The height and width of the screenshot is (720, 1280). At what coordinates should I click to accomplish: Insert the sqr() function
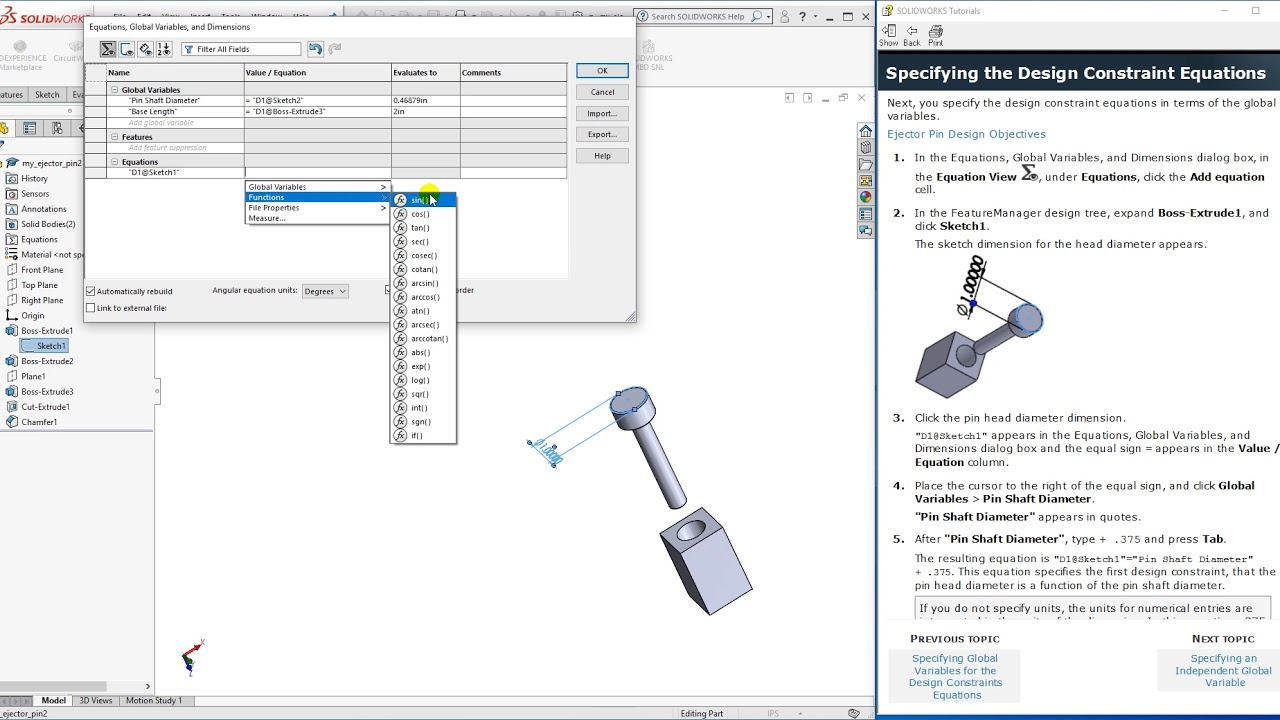[423, 394]
